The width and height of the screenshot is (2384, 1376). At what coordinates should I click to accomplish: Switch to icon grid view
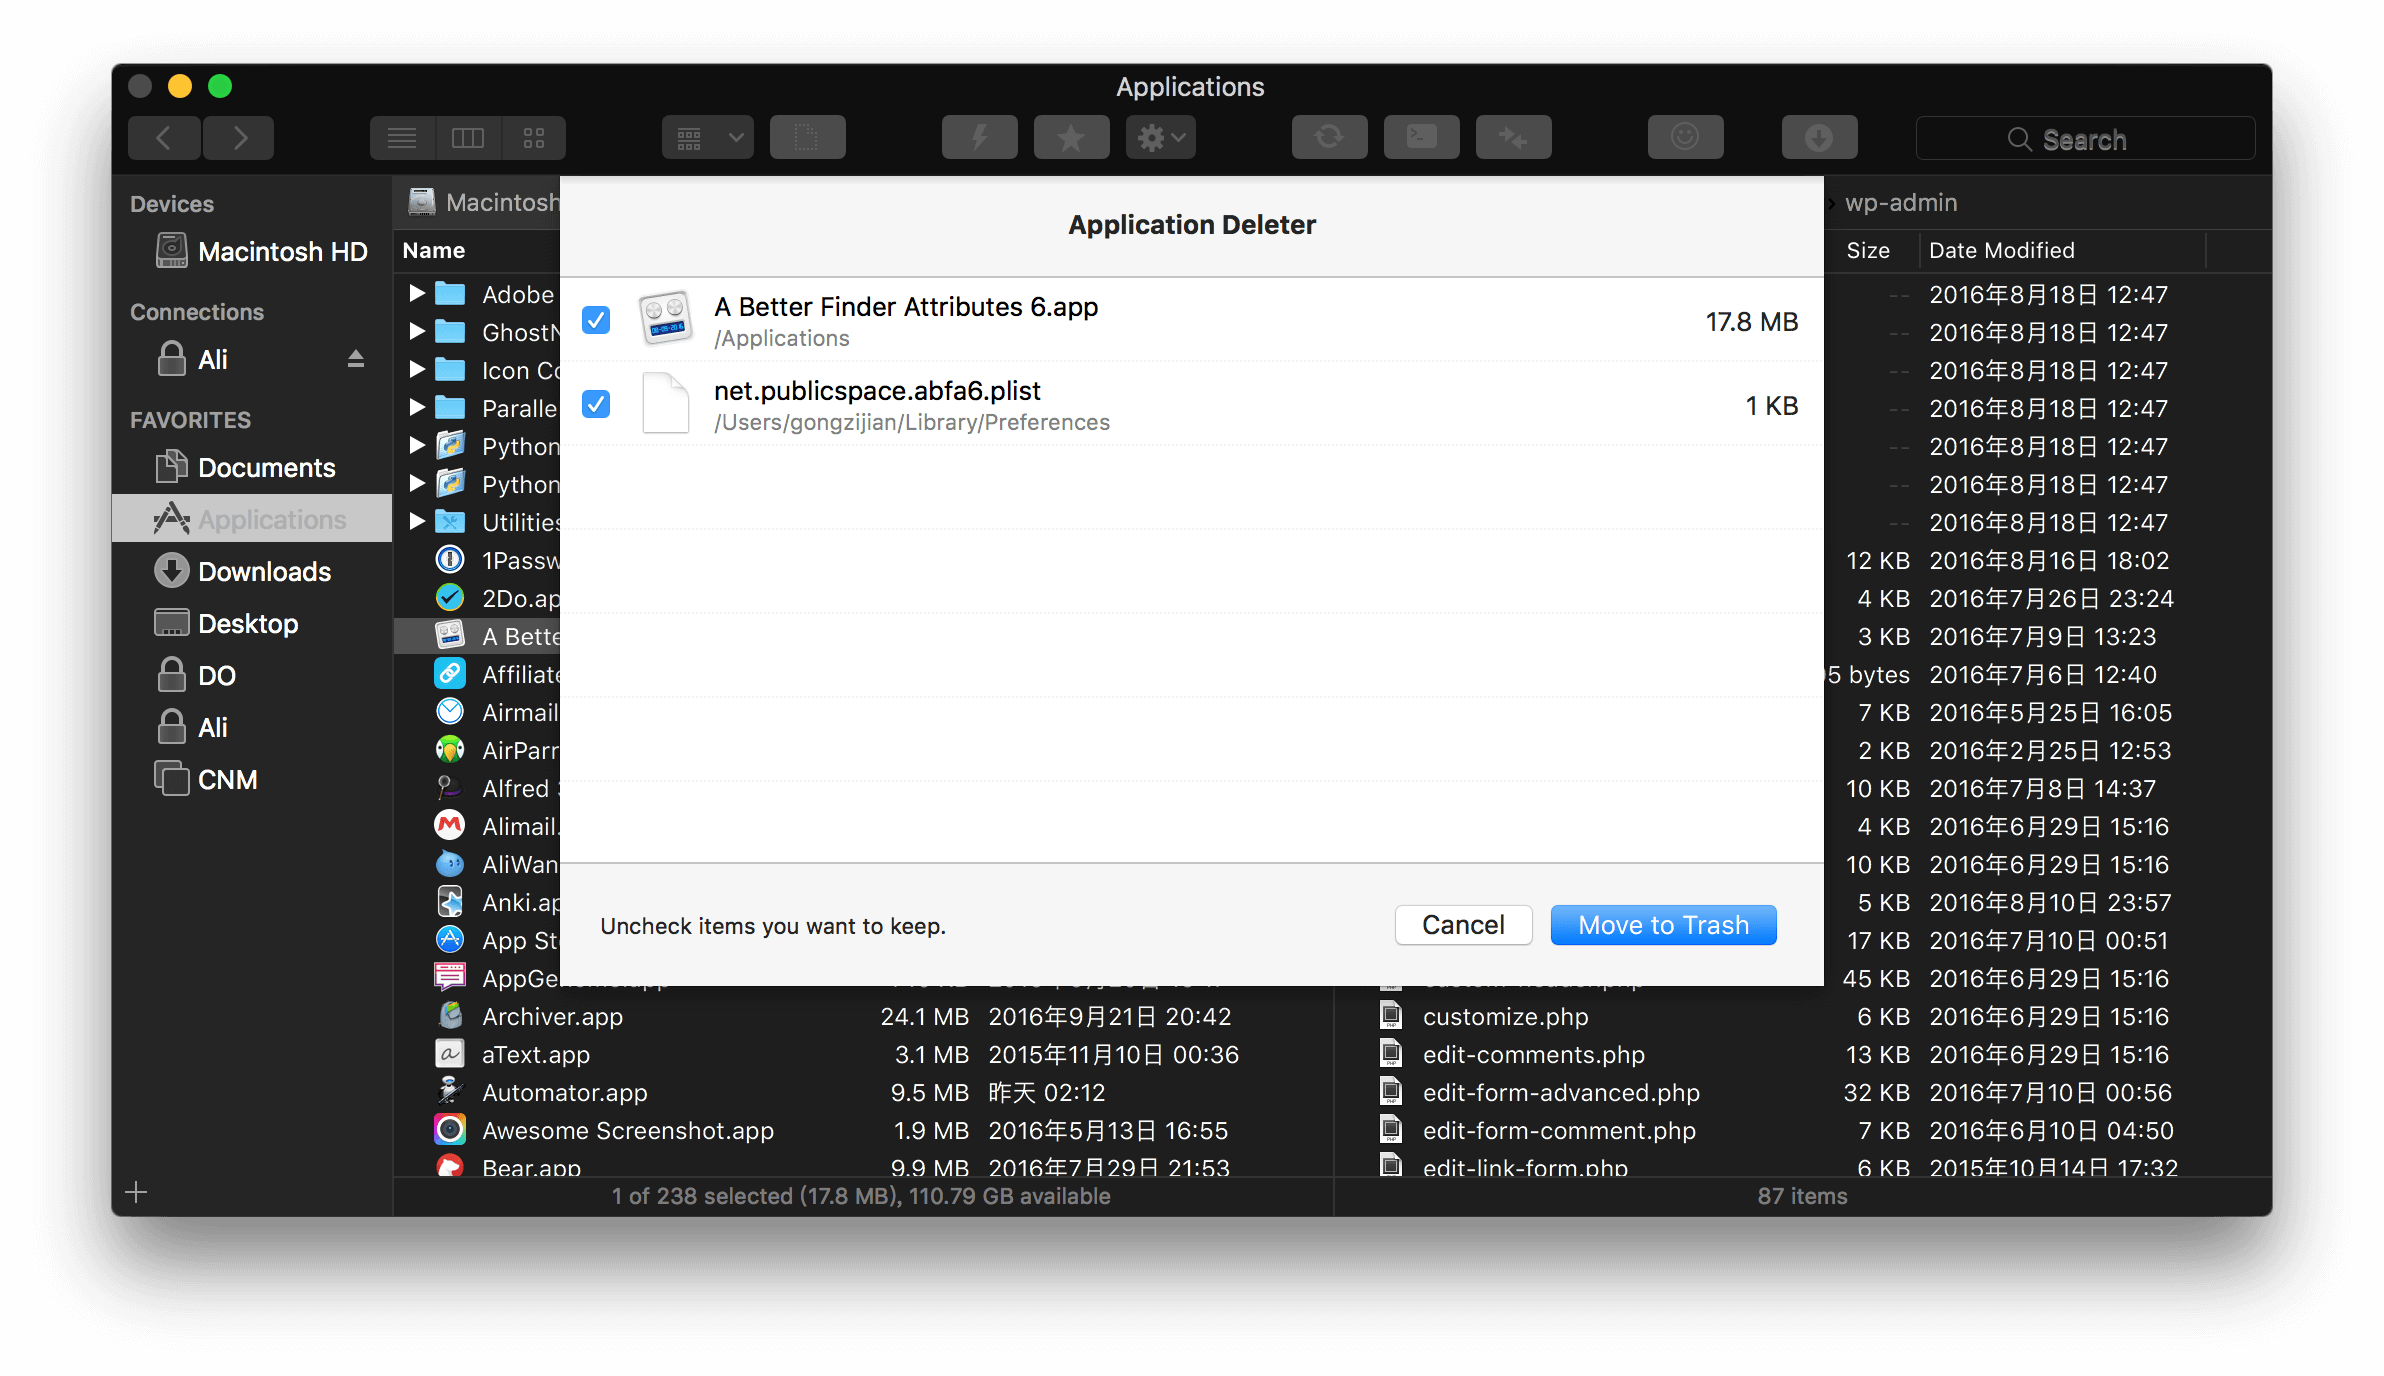coord(534,138)
